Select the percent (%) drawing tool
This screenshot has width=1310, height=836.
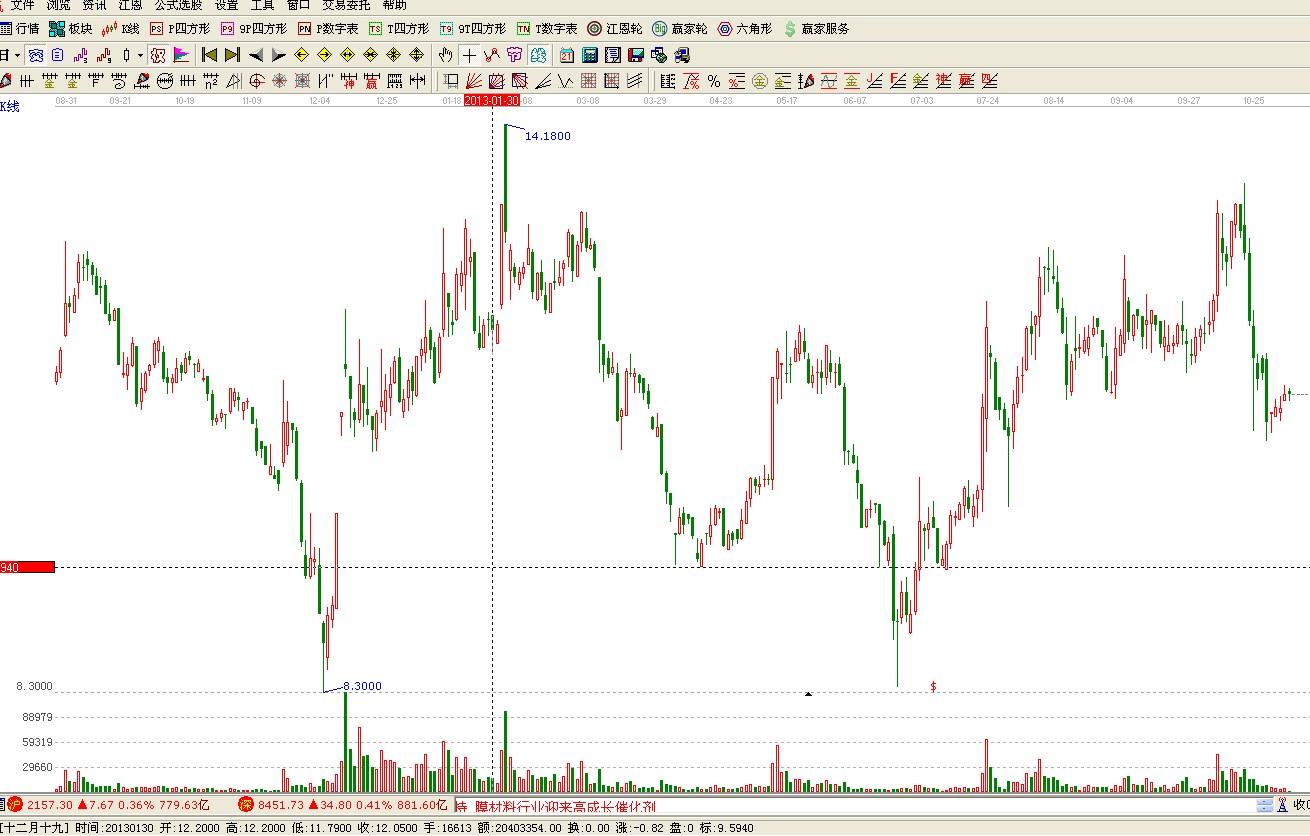(713, 81)
